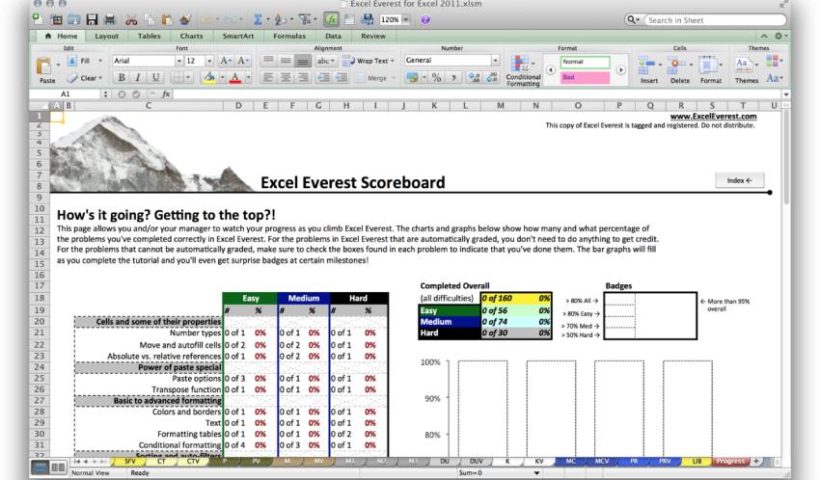Image resolution: width=820 pixels, height=480 pixels.
Task: Click the Increase Decimal icon
Action: (x=474, y=77)
